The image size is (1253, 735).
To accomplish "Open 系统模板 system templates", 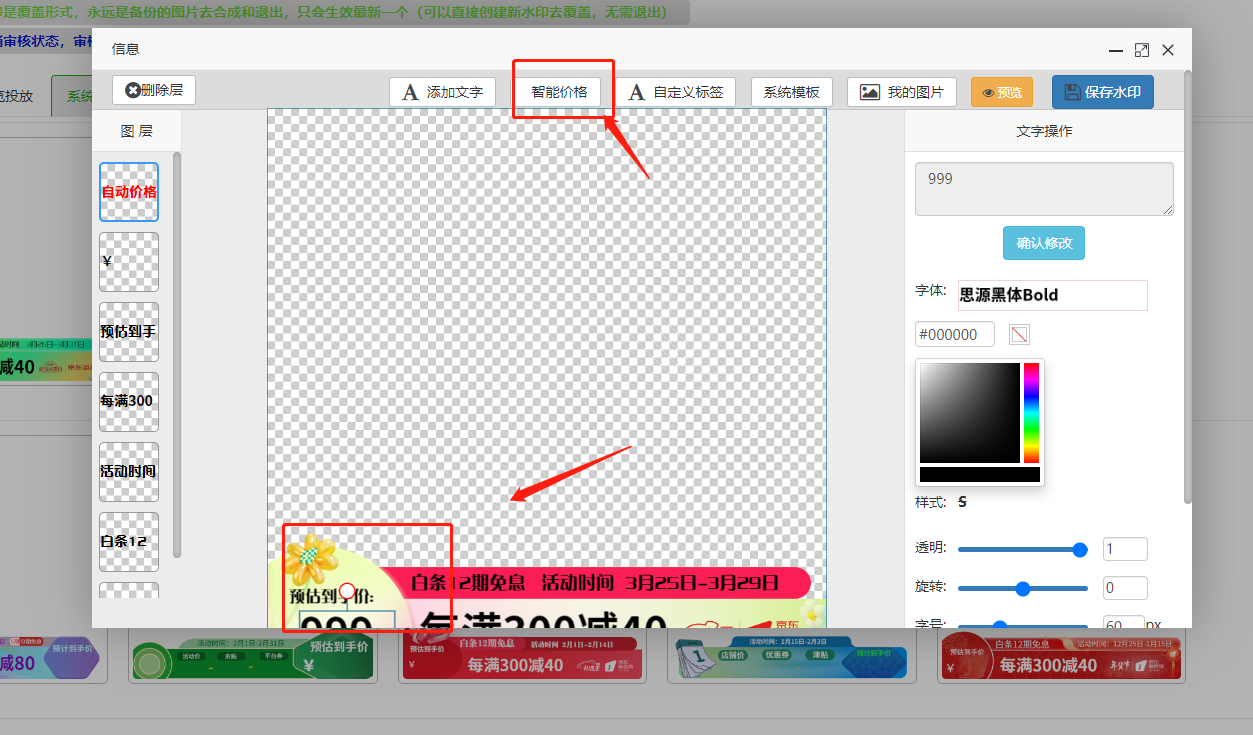I will point(791,92).
